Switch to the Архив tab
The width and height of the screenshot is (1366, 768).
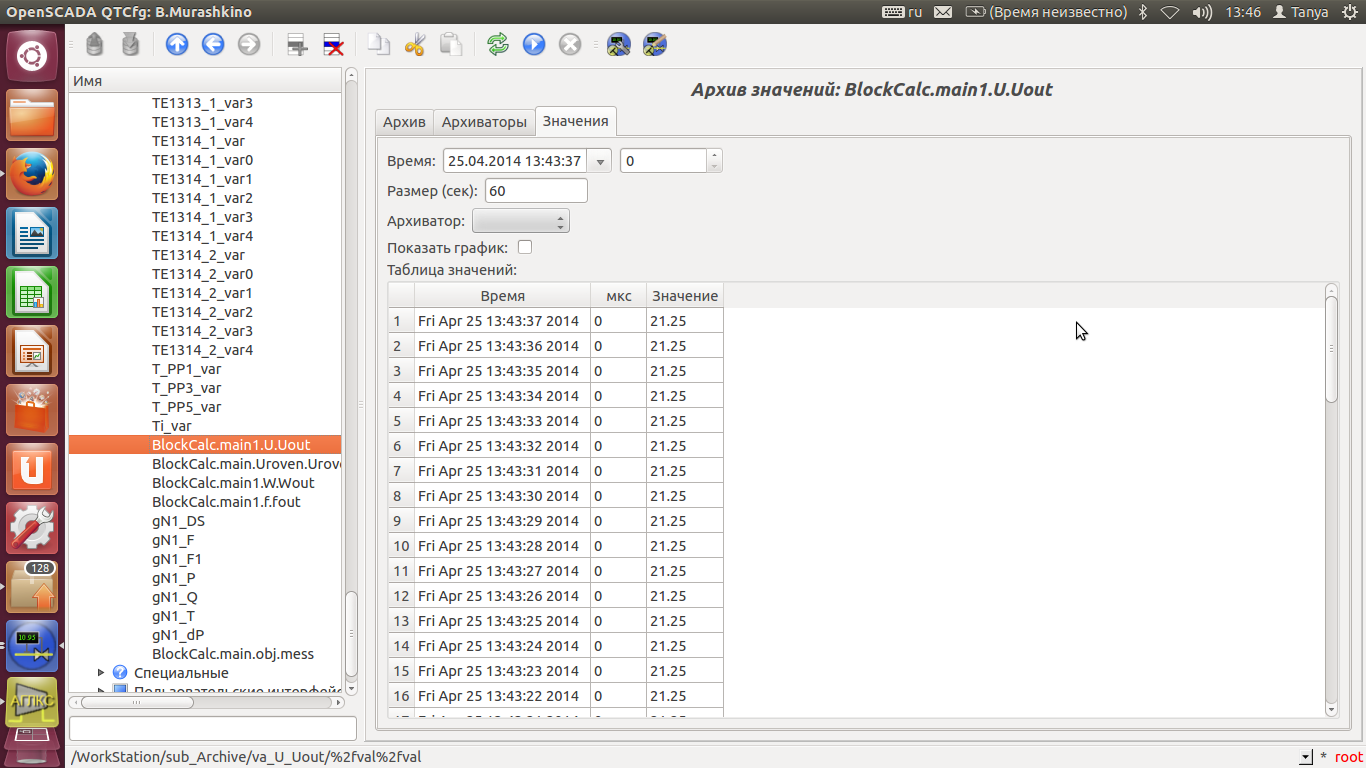coord(404,122)
